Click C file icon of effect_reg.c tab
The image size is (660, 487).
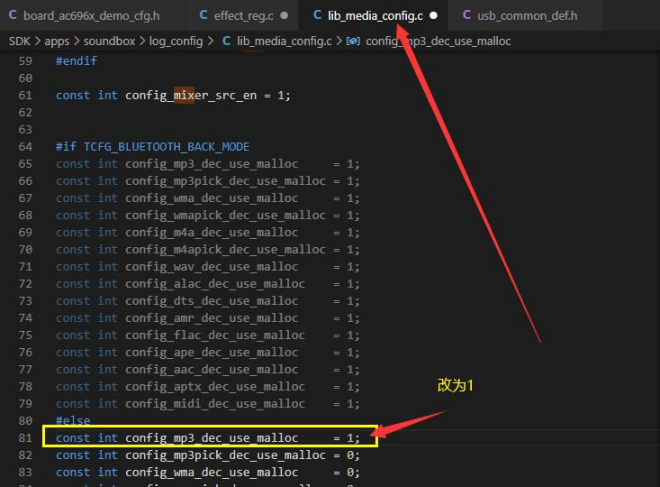[203, 15]
